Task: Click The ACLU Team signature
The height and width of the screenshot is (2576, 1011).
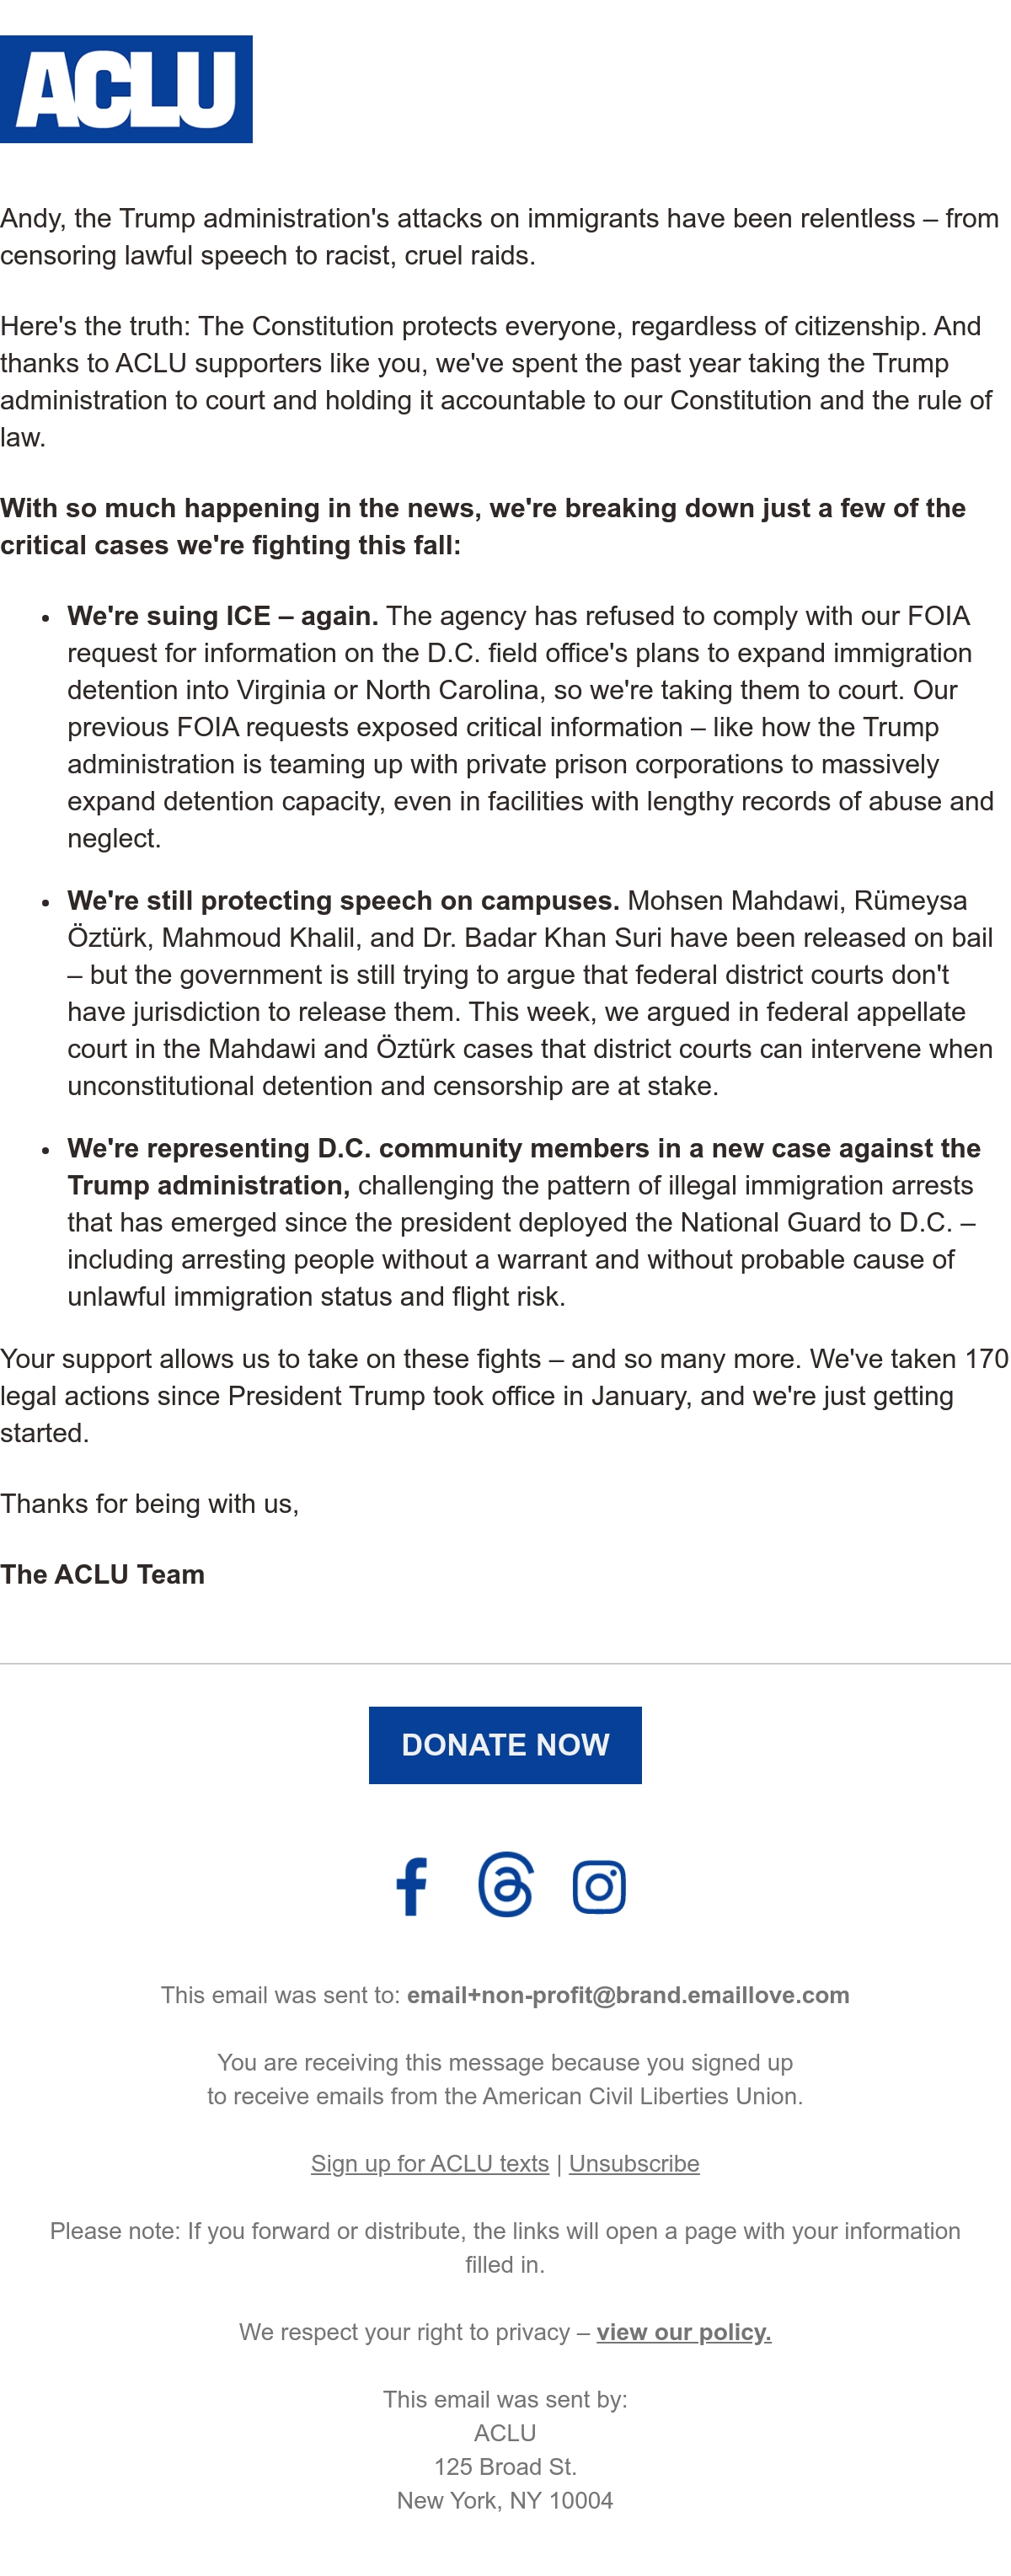Action: pos(102,1575)
